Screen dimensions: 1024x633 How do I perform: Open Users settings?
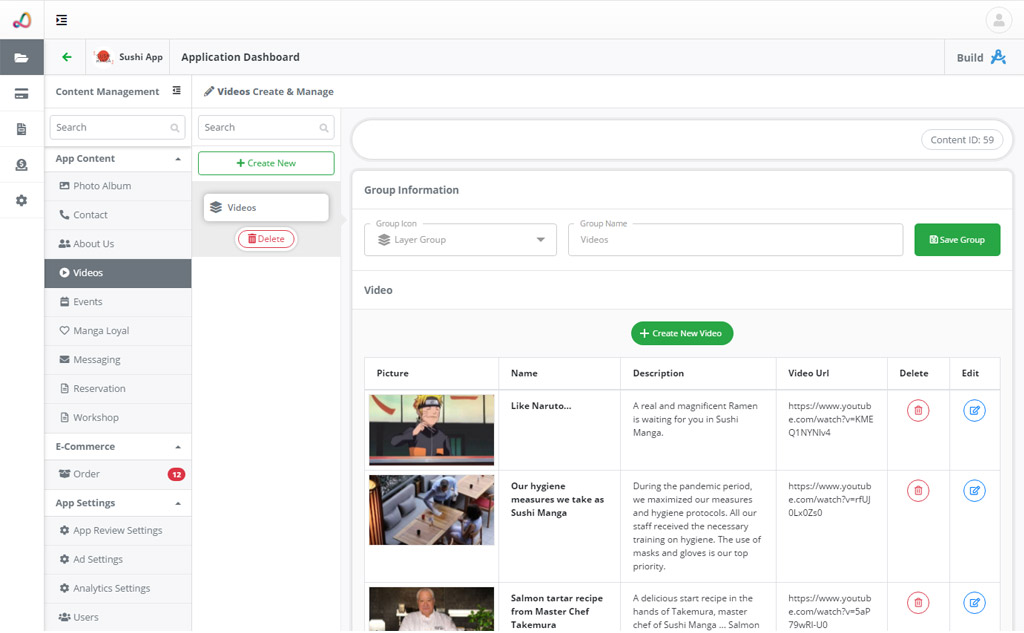[118, 617]
